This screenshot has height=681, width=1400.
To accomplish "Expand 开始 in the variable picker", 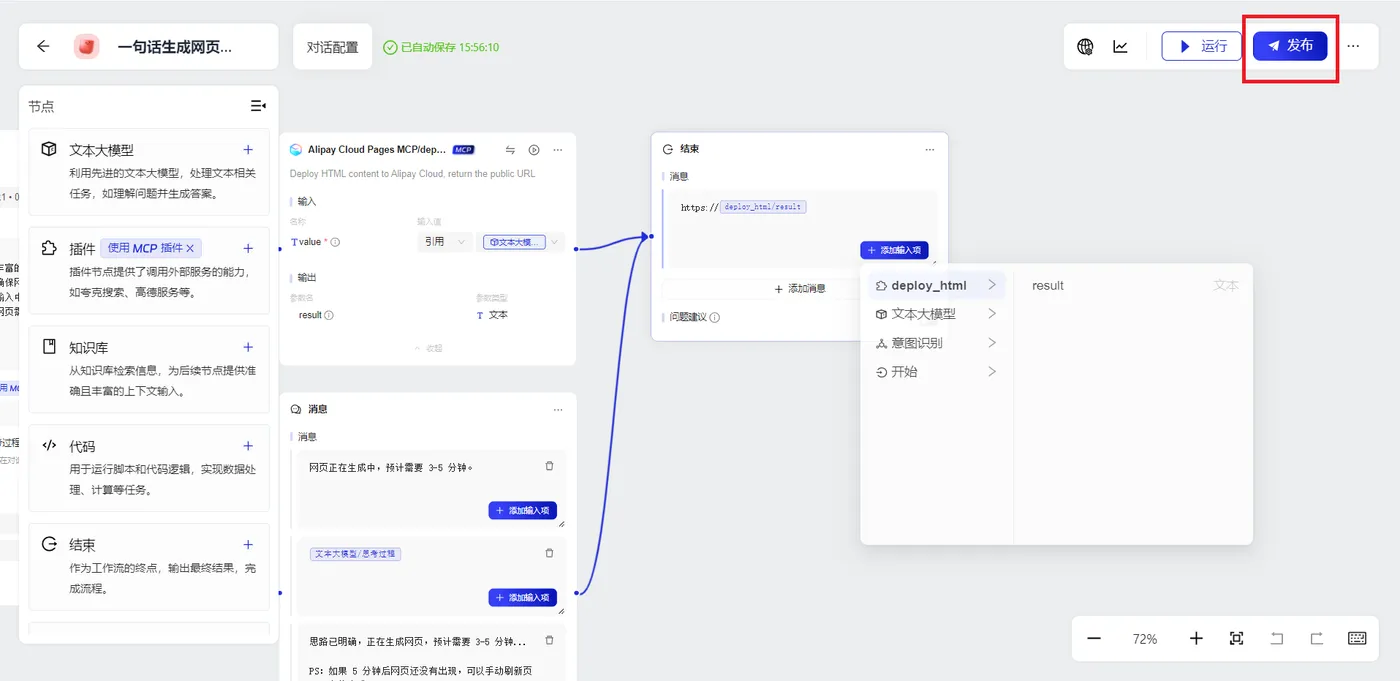I will coord(935,372).
